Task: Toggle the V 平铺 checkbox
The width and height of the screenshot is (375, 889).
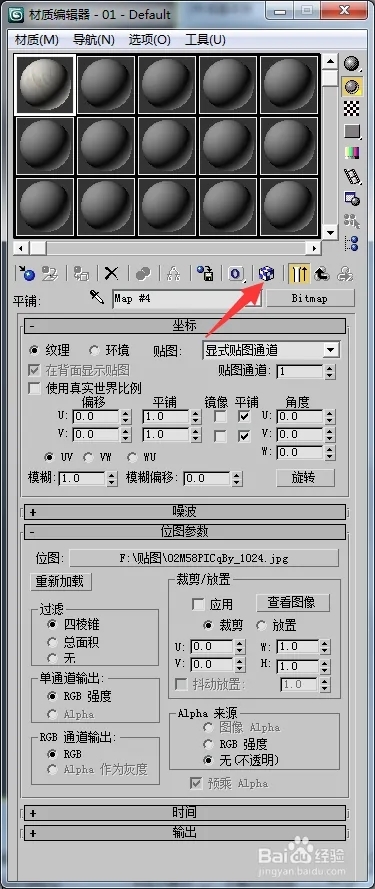Action: 245,436
